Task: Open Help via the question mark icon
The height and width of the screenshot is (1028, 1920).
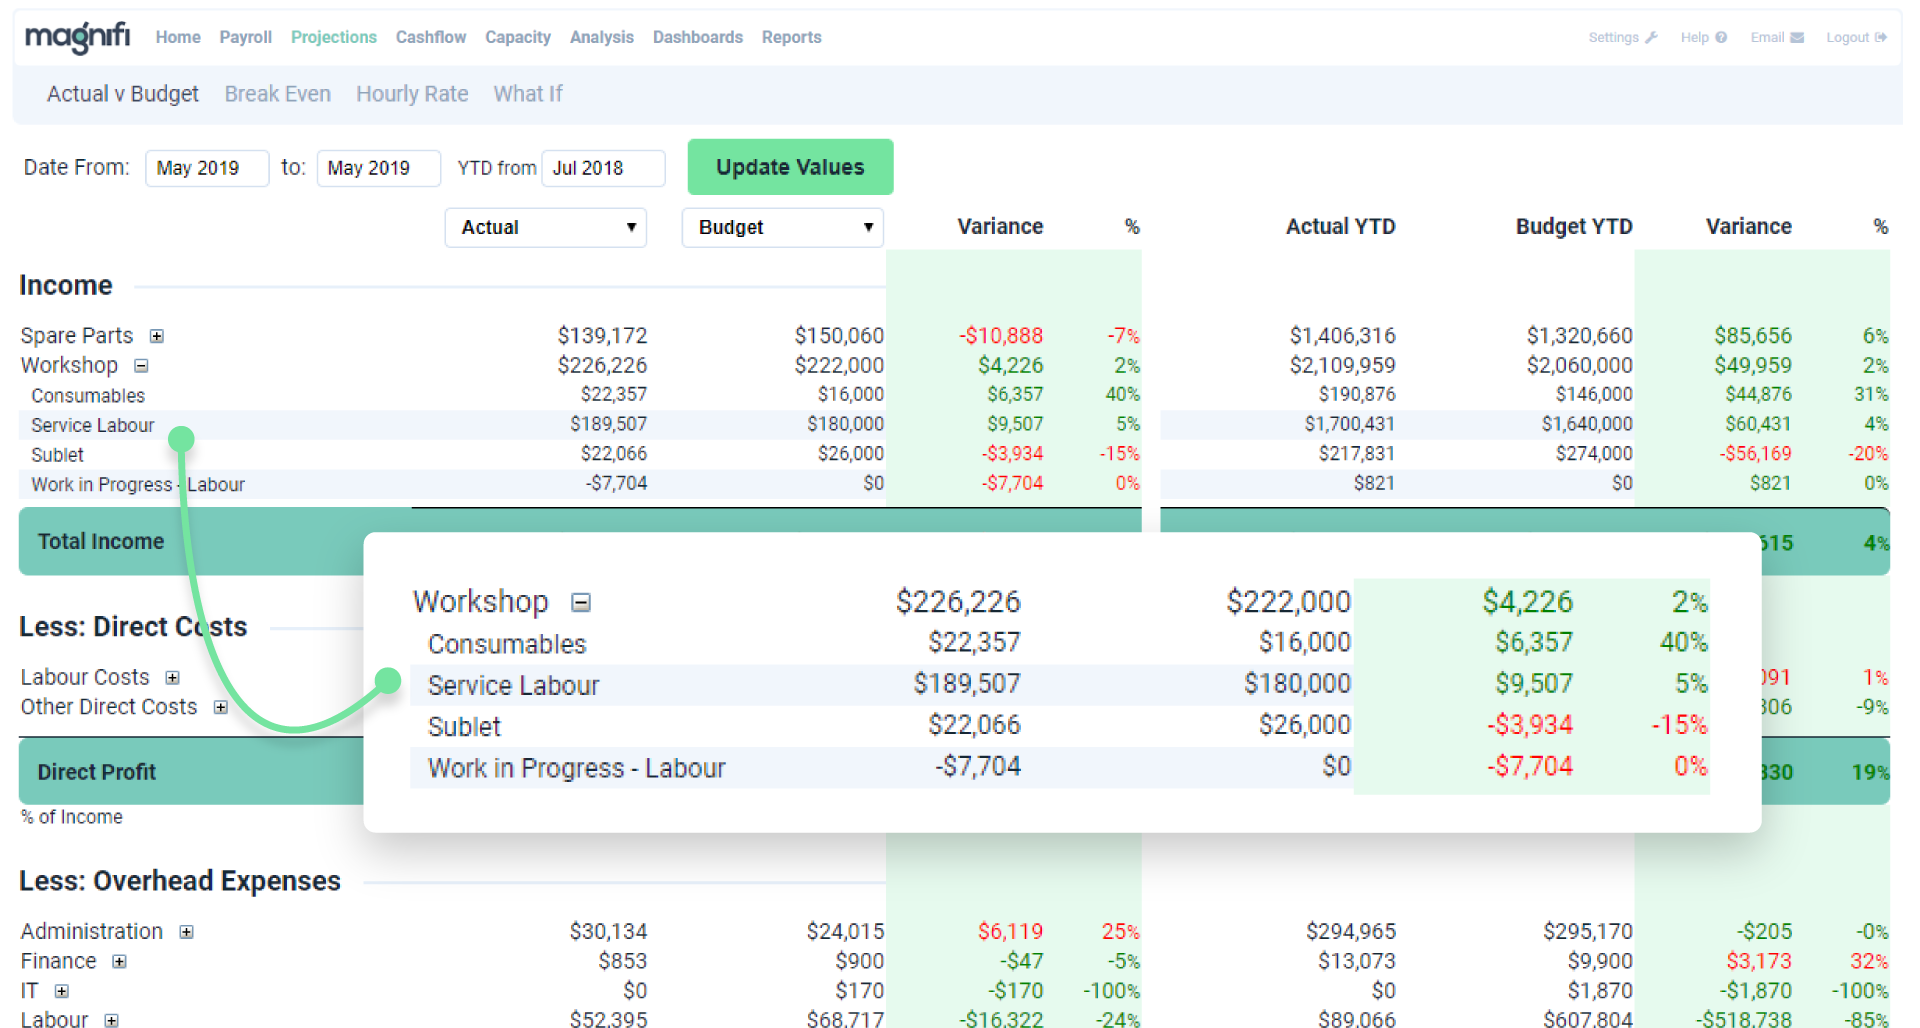Action: coord(1722,37)
